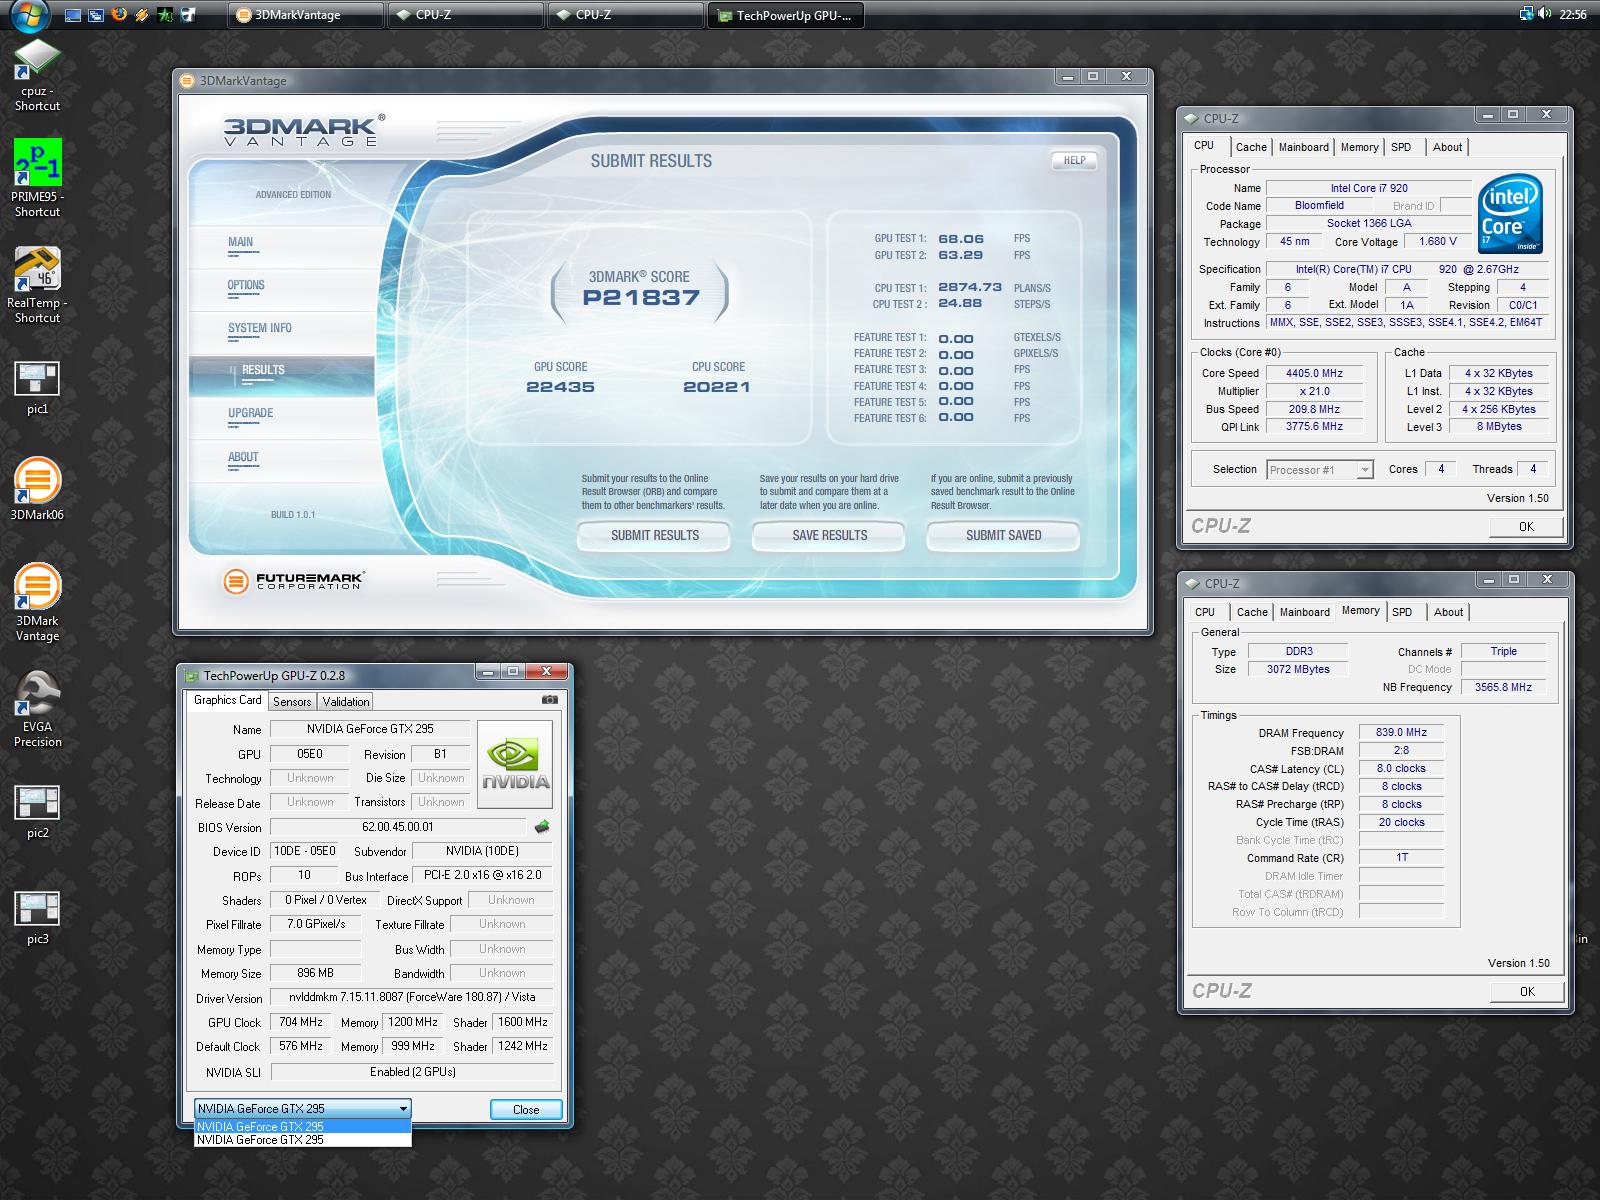Image resolution: width=1600 pixels, height=1200 pixels.
Task: Open About tab in lower CPU-Z window
Action: click(1448, 612)
